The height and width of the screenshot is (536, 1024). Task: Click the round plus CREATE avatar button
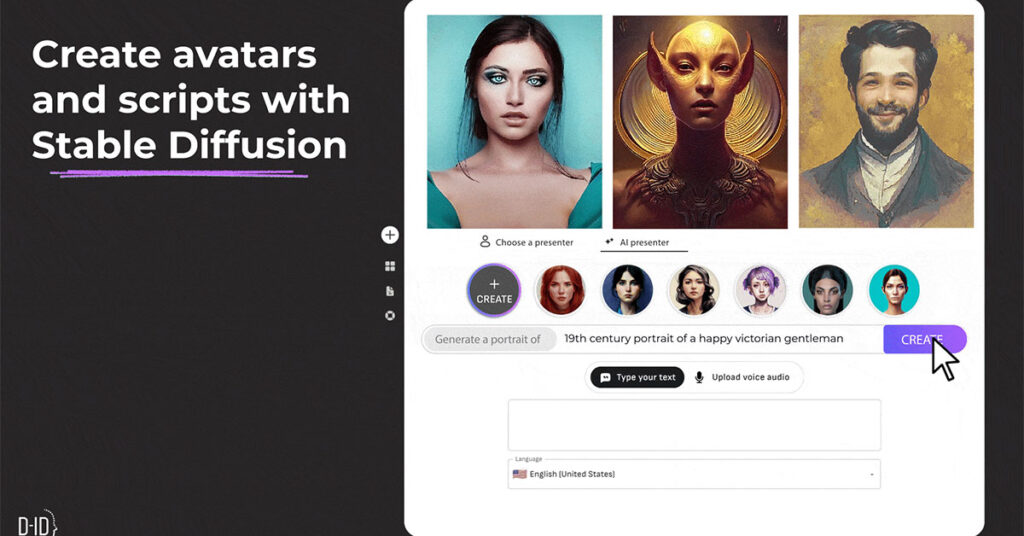494,291
